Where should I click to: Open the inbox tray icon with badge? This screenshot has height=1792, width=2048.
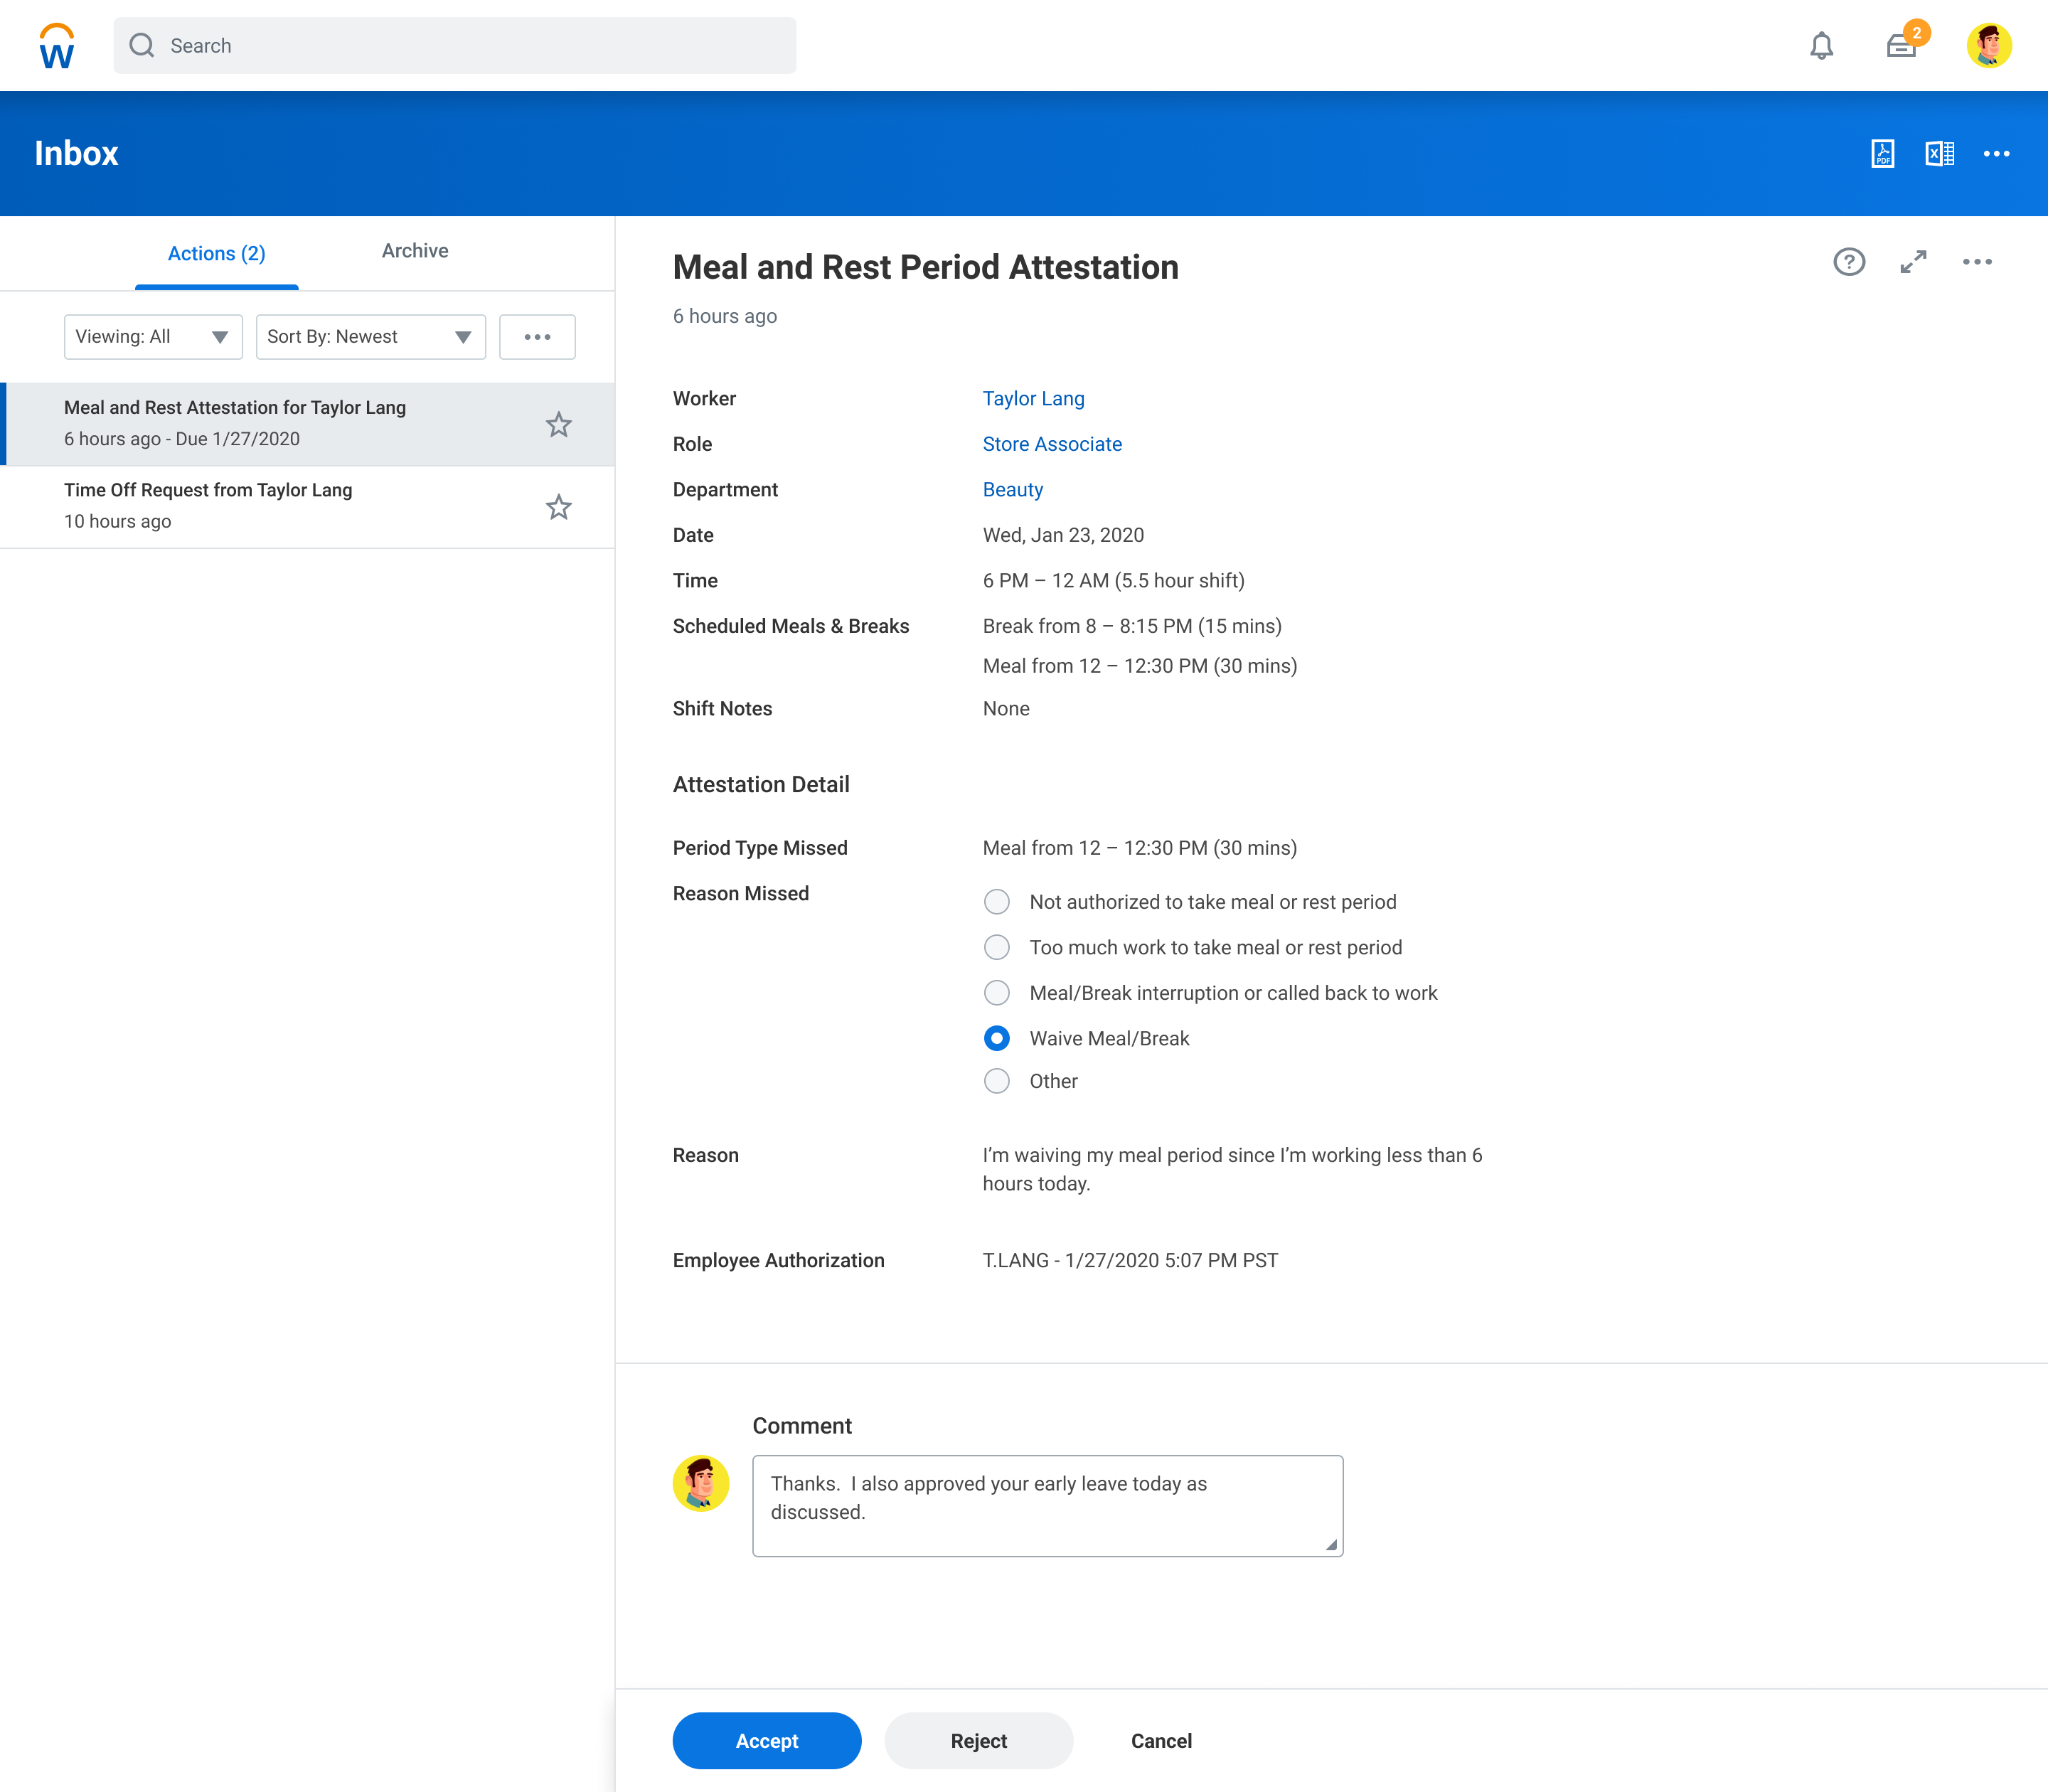[x=1901, y=45]
